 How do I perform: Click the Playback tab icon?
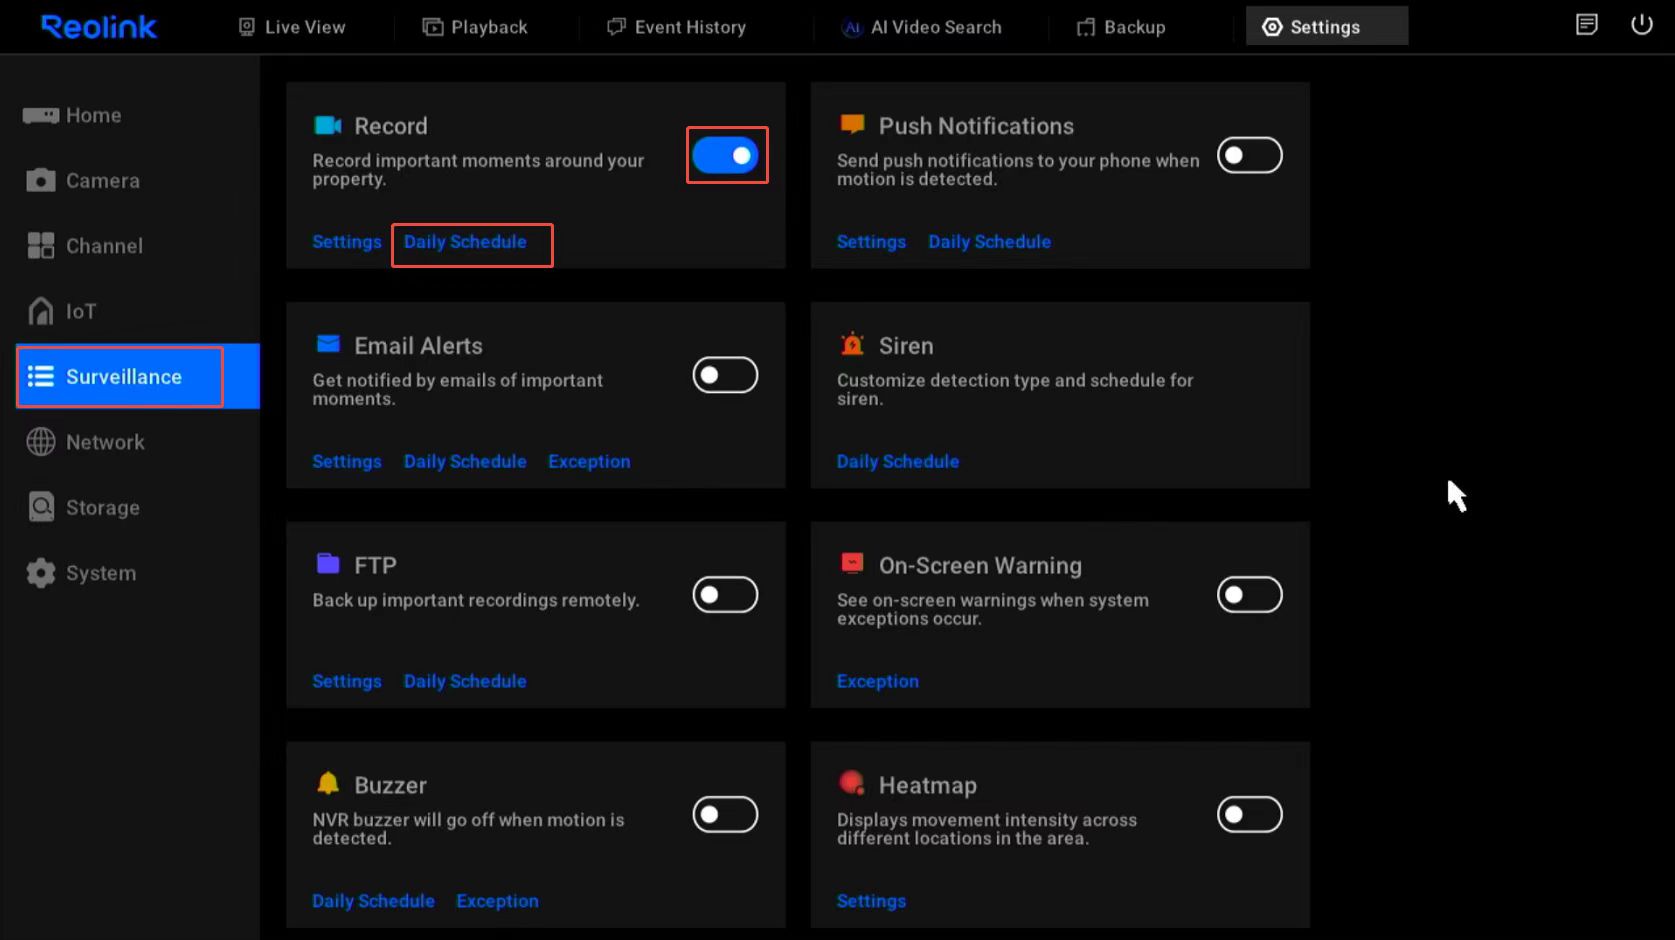(x=432, y=27)
